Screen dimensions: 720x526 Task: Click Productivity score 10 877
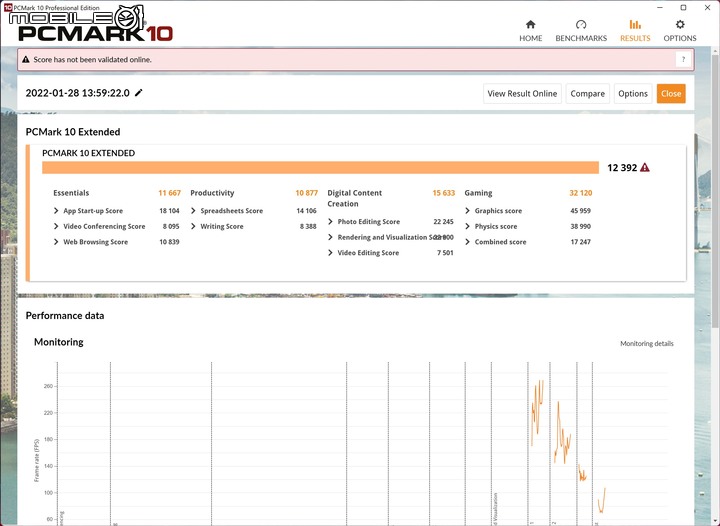click(306, 193)
